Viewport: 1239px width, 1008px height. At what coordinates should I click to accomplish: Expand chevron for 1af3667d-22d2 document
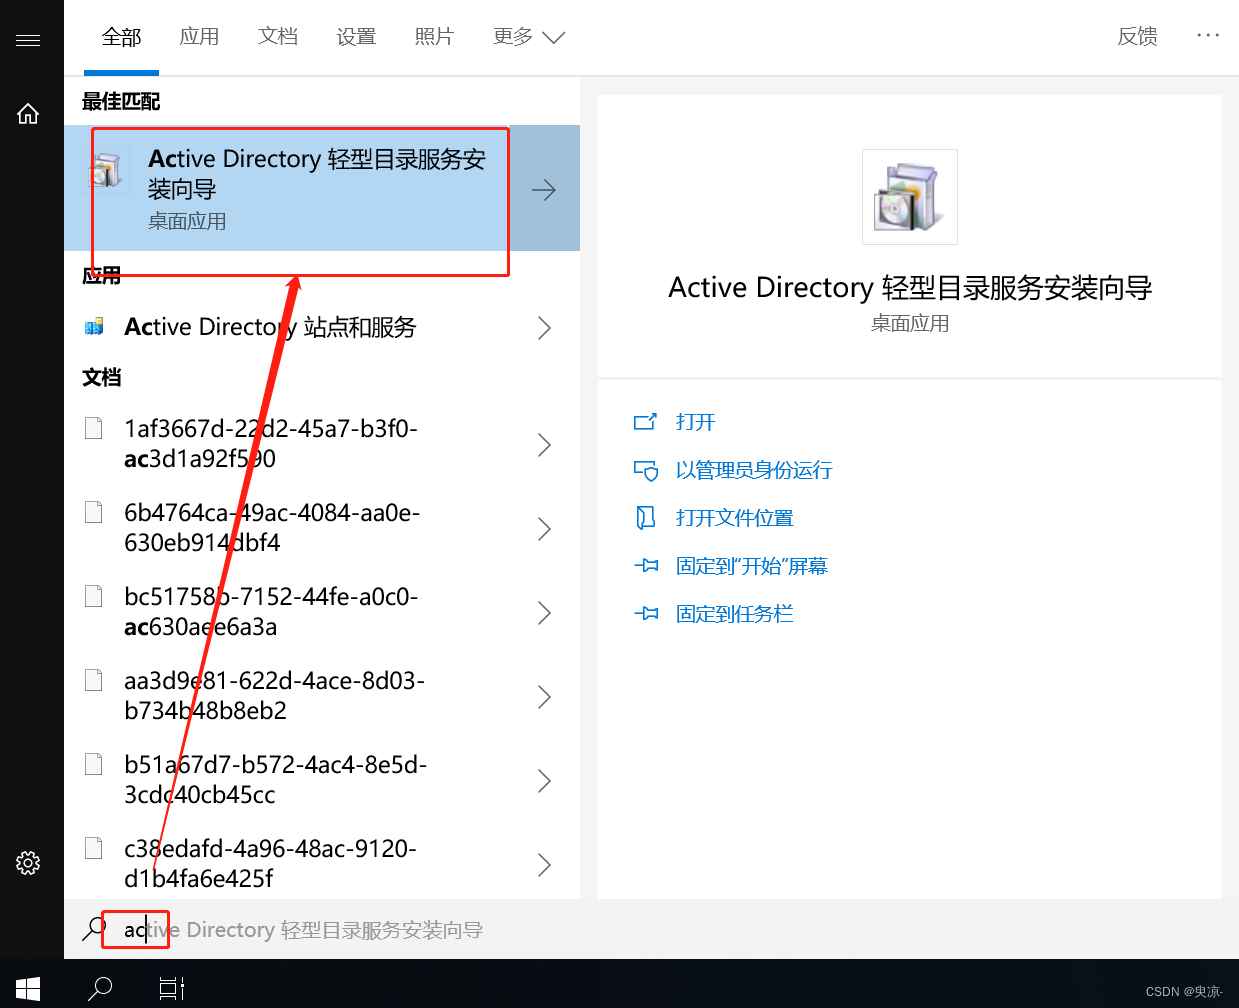[x=544, y=445]
